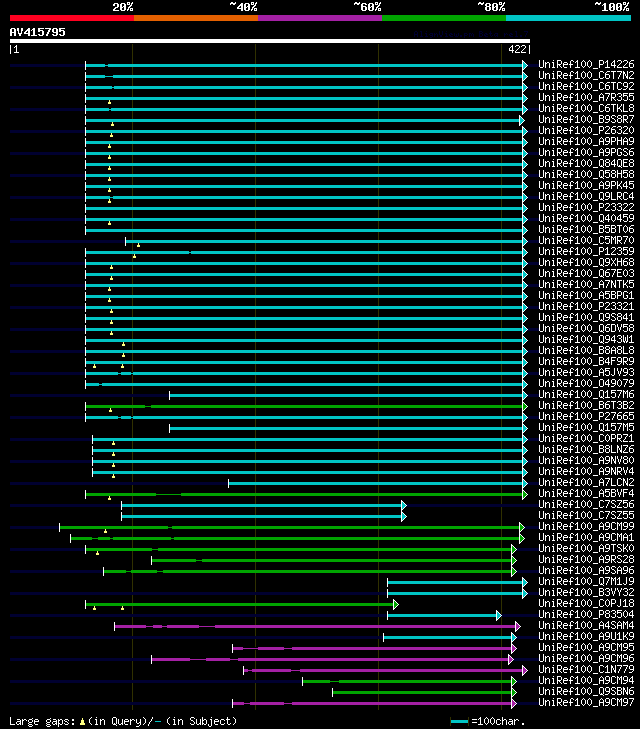The width and height of the screenshot is (640, 729).
Task: Click the purple alignment bar of UniRef100_A9CM95
Action: click(375, 648)
